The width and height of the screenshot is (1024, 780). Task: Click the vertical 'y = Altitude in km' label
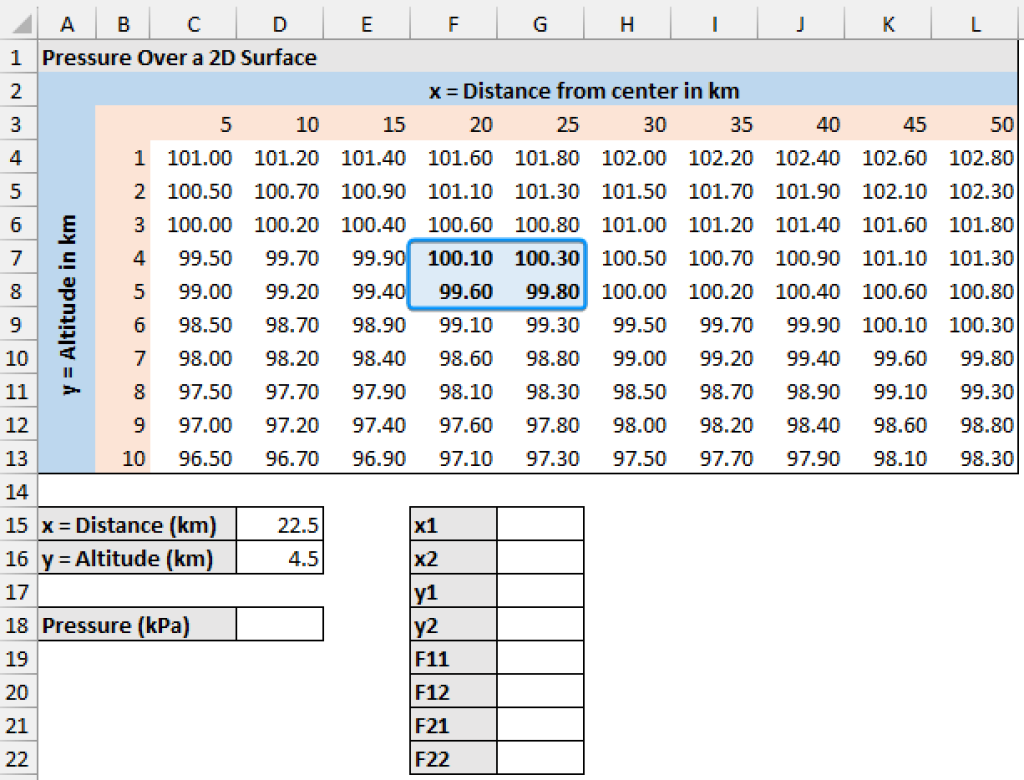[68, 305]
